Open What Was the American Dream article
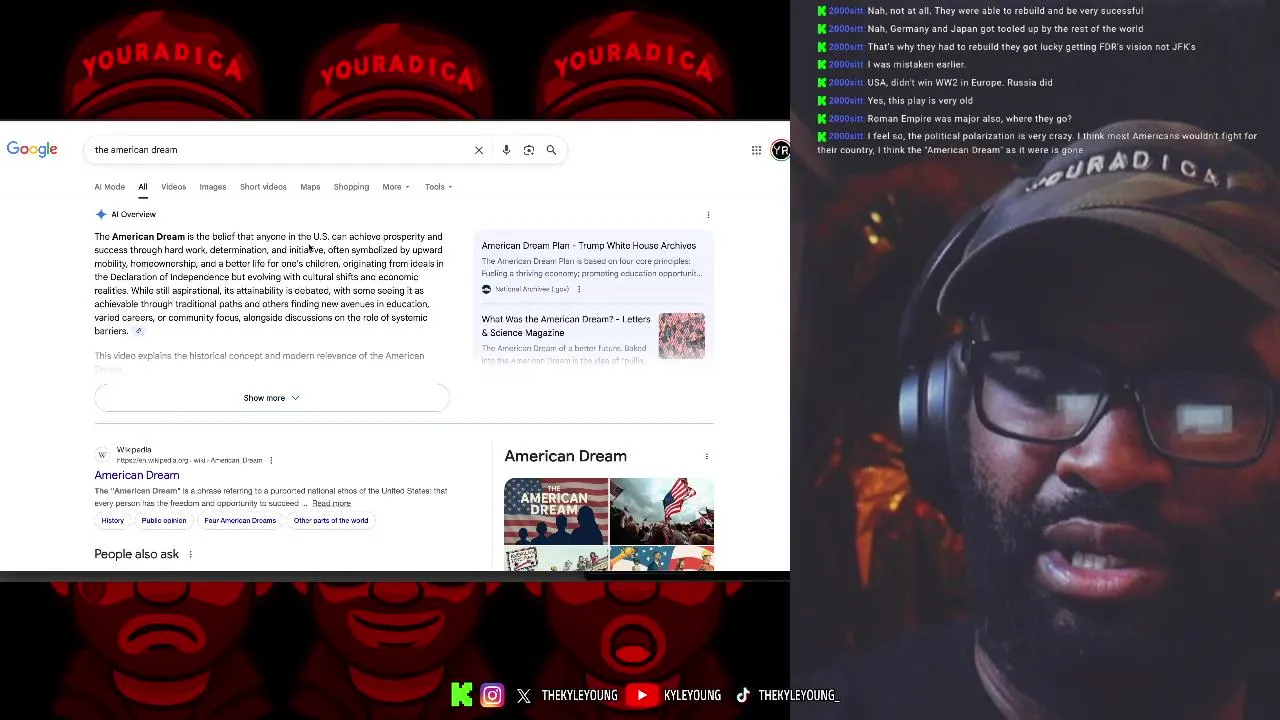 [x=566, y=326]
